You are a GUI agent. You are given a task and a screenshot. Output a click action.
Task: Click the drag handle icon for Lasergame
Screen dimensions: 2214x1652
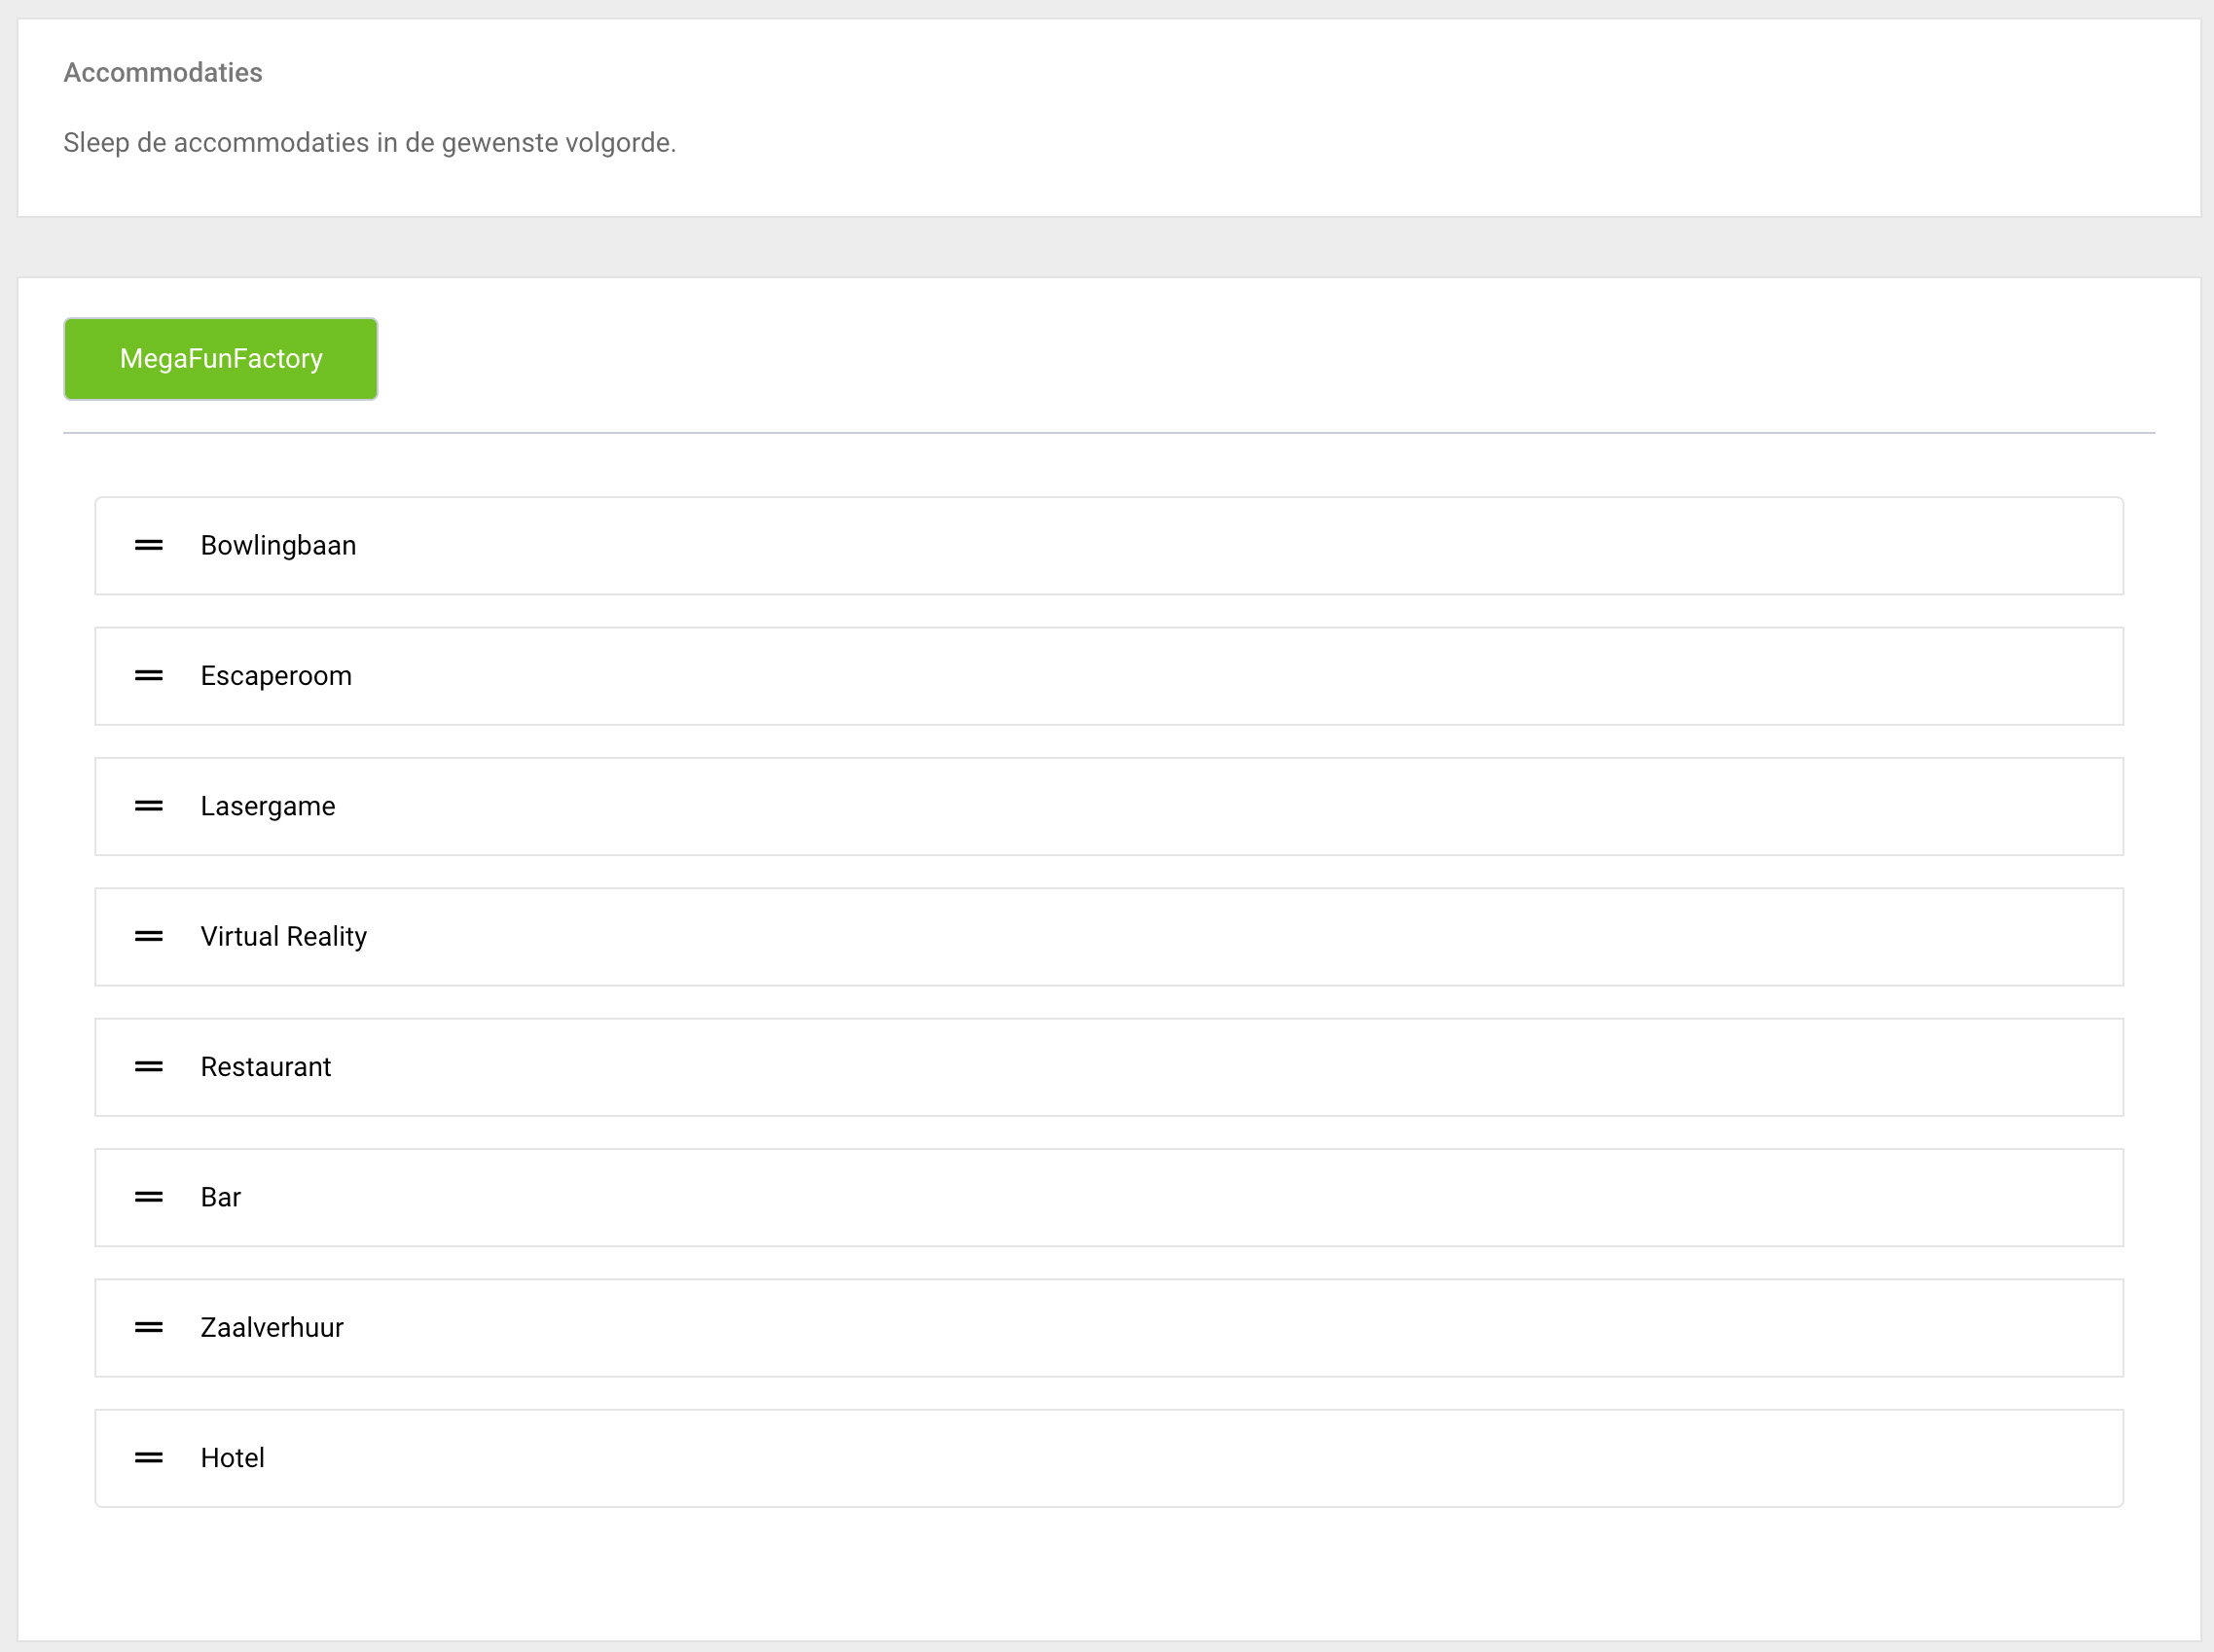pos(149,806)
